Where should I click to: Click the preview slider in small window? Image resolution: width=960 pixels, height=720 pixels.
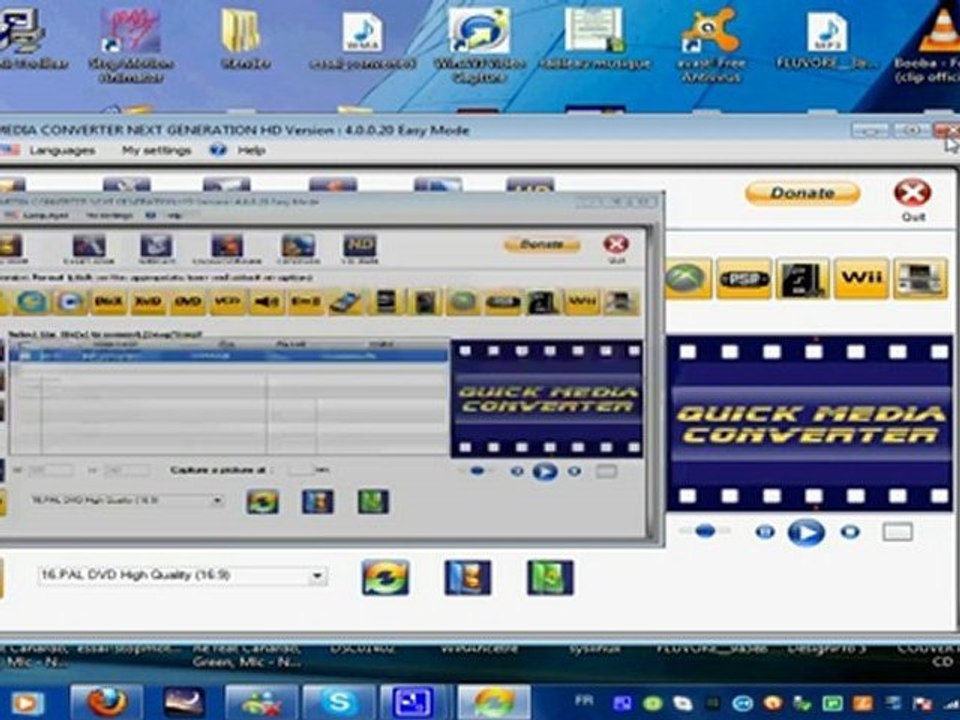point(477,471)
